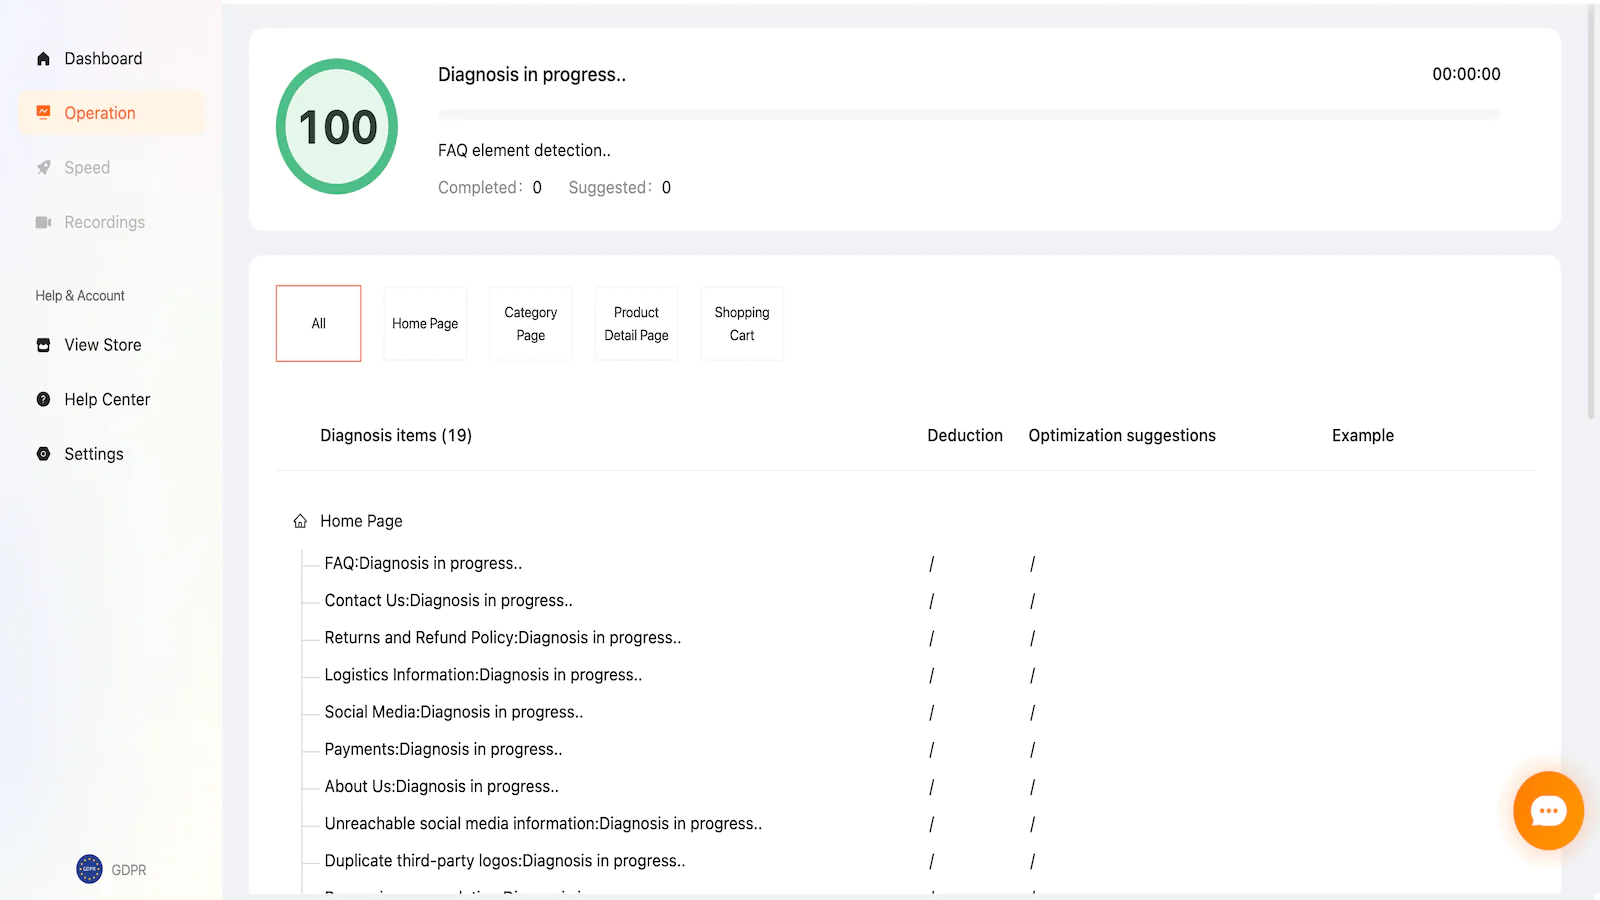Image resolution: width=1600 pixels, height=900 pixels.
Task: Click the Recordings camera icon
Action: tap(43, 222)
